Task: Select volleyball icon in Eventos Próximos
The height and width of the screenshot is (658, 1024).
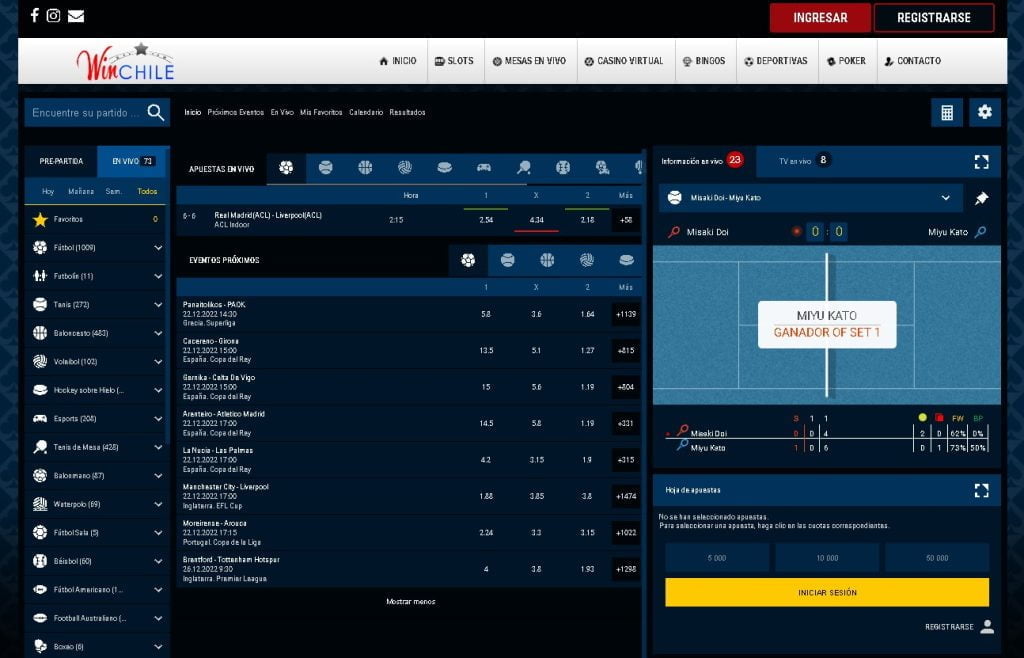Action: pos(587,260)
